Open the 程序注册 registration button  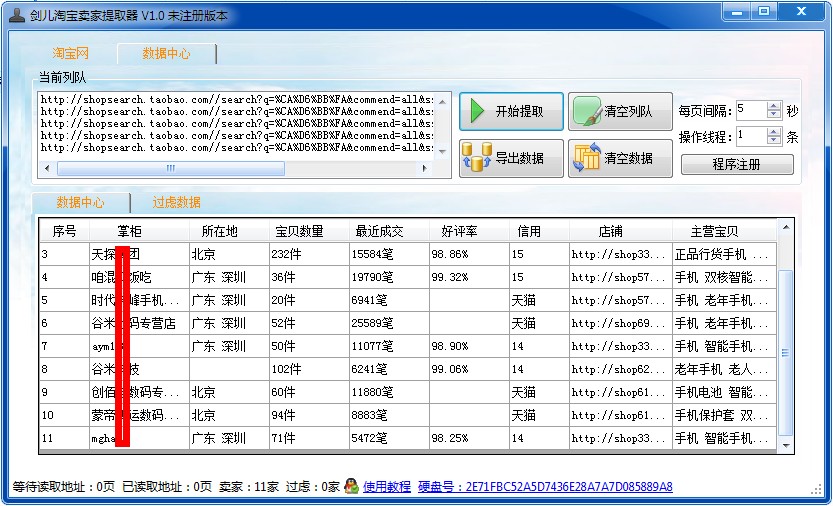[737, 164]
